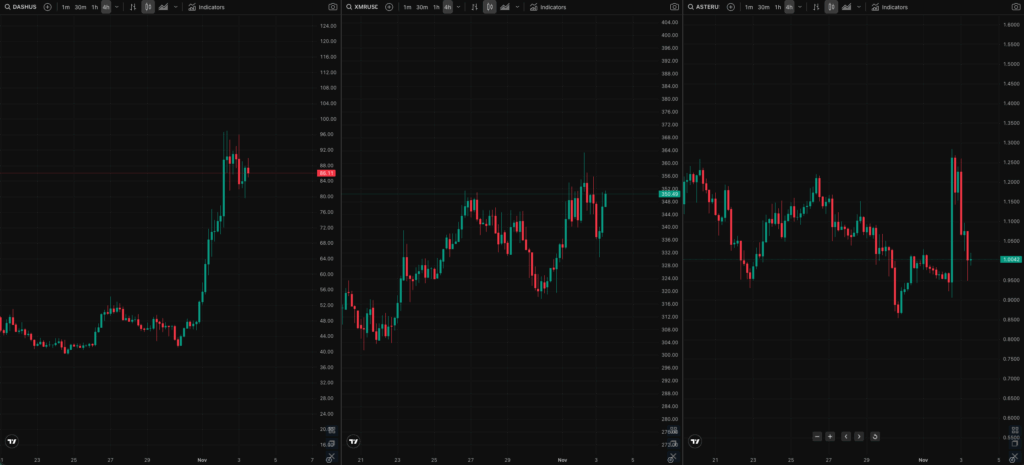Image resolution: width=1024 pixels, height=465 pixels.
Task: Click the grid layout icon at ASTER chart corner
Action: click(x=1015, y=430)
